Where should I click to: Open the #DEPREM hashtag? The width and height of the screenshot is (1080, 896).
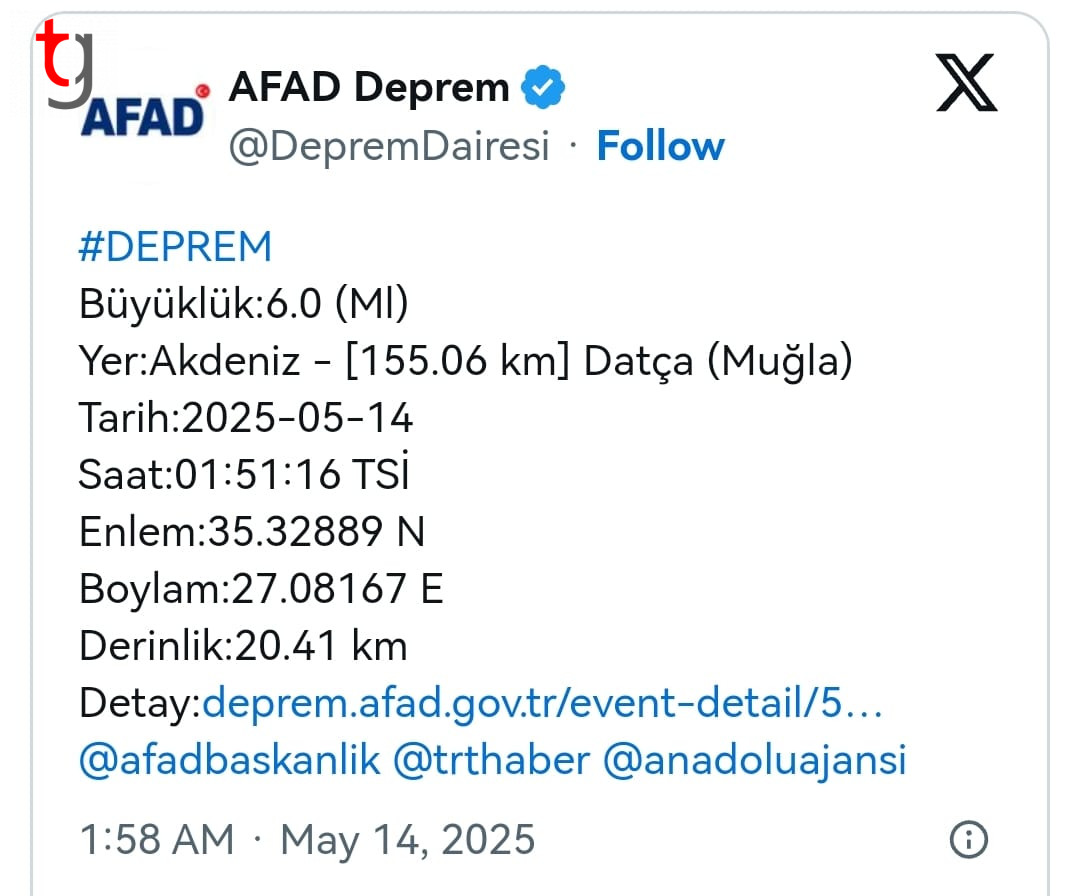[x=176, y=247]
